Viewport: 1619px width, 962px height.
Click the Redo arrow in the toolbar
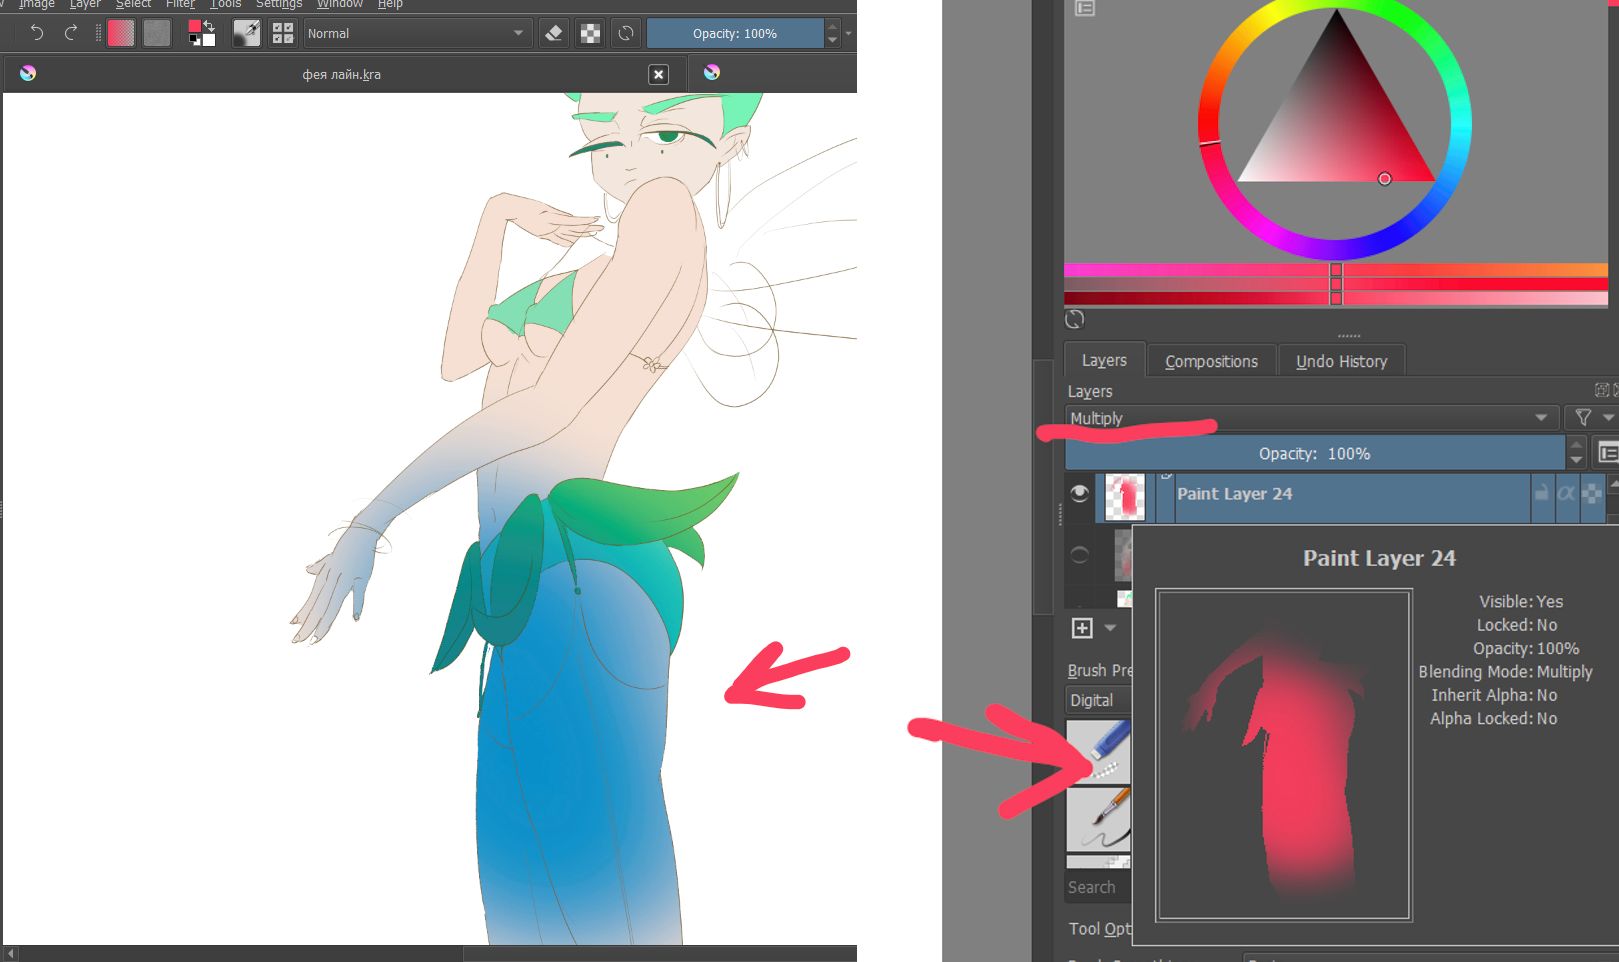71,33
